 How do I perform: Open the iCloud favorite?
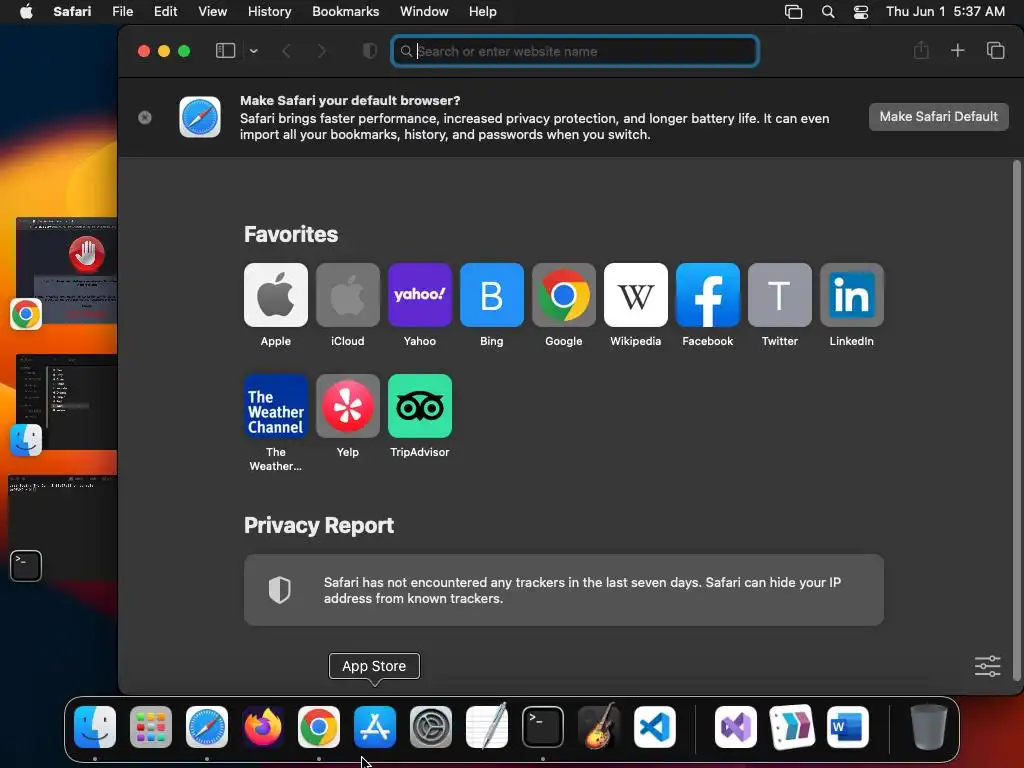tap(347, 295)
